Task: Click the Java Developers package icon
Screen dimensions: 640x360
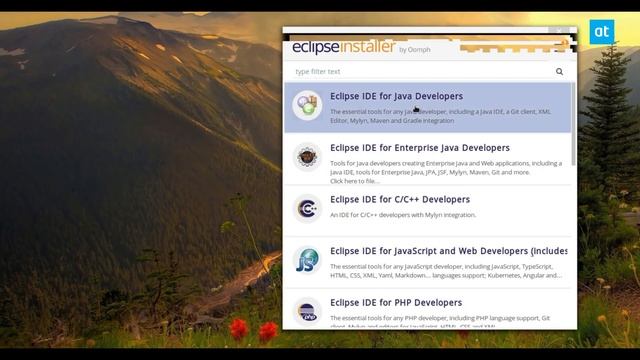Action: (x=307, y=105)
